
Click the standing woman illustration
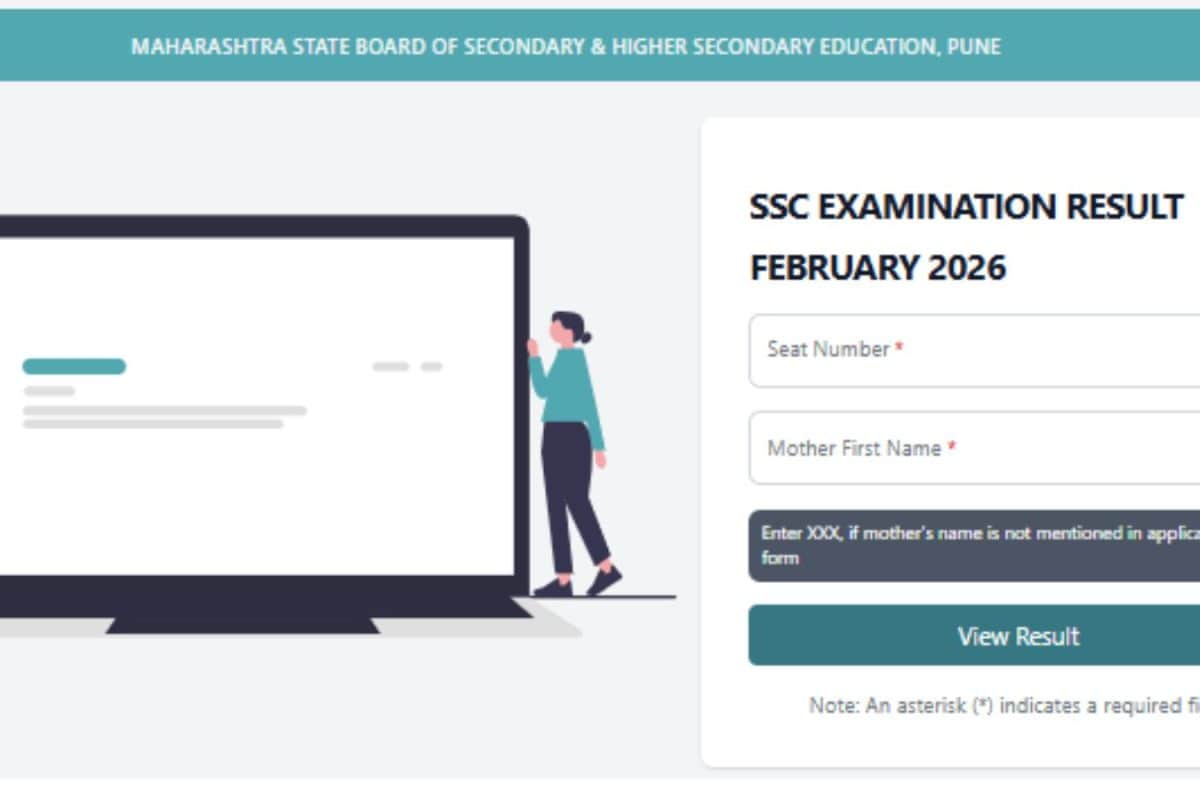coord(574,454)
